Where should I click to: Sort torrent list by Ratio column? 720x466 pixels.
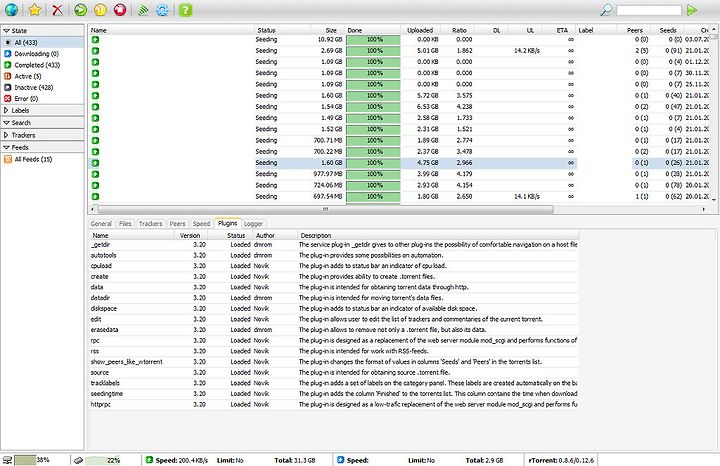coord(459,30)
